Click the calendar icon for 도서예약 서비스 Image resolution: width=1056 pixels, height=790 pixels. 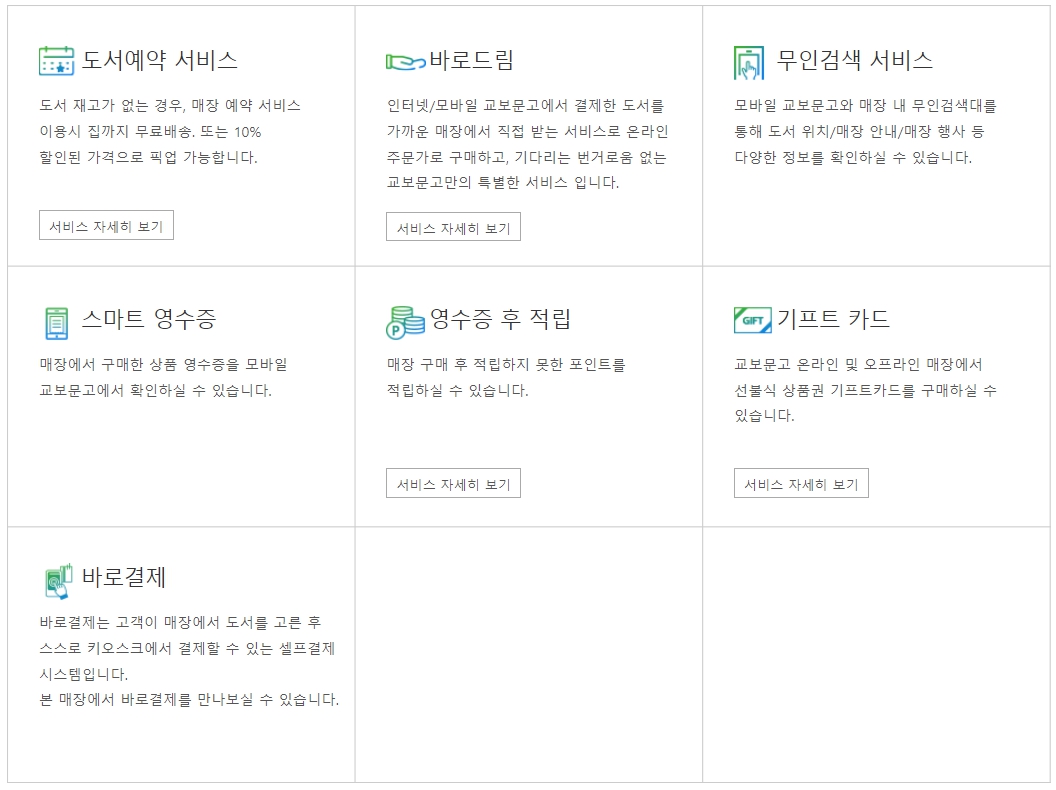(x=55, y=57)
